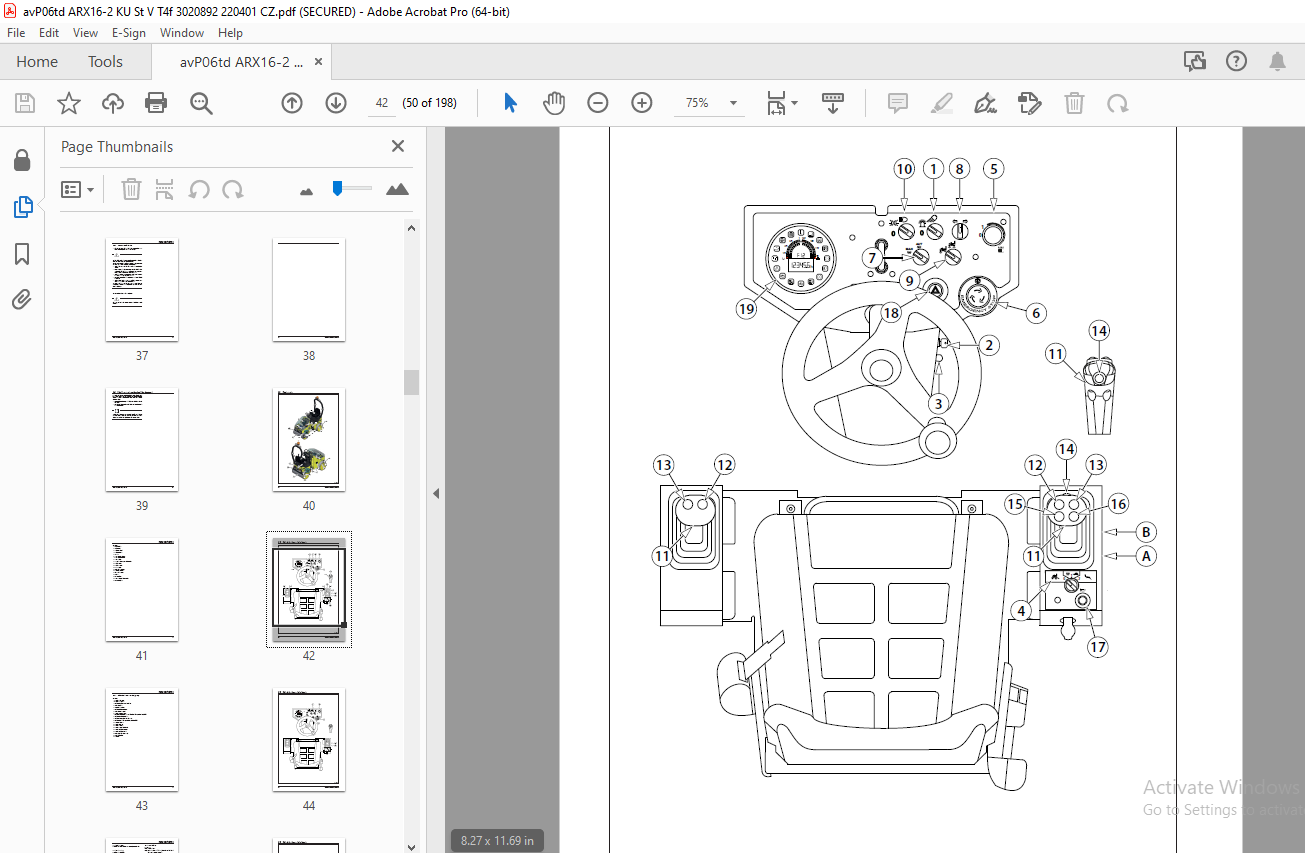The height and width of the screenshot is (853, 1305).
Task: Collapse the navigation pane with side arrow
Action: [x=436, y=494]
